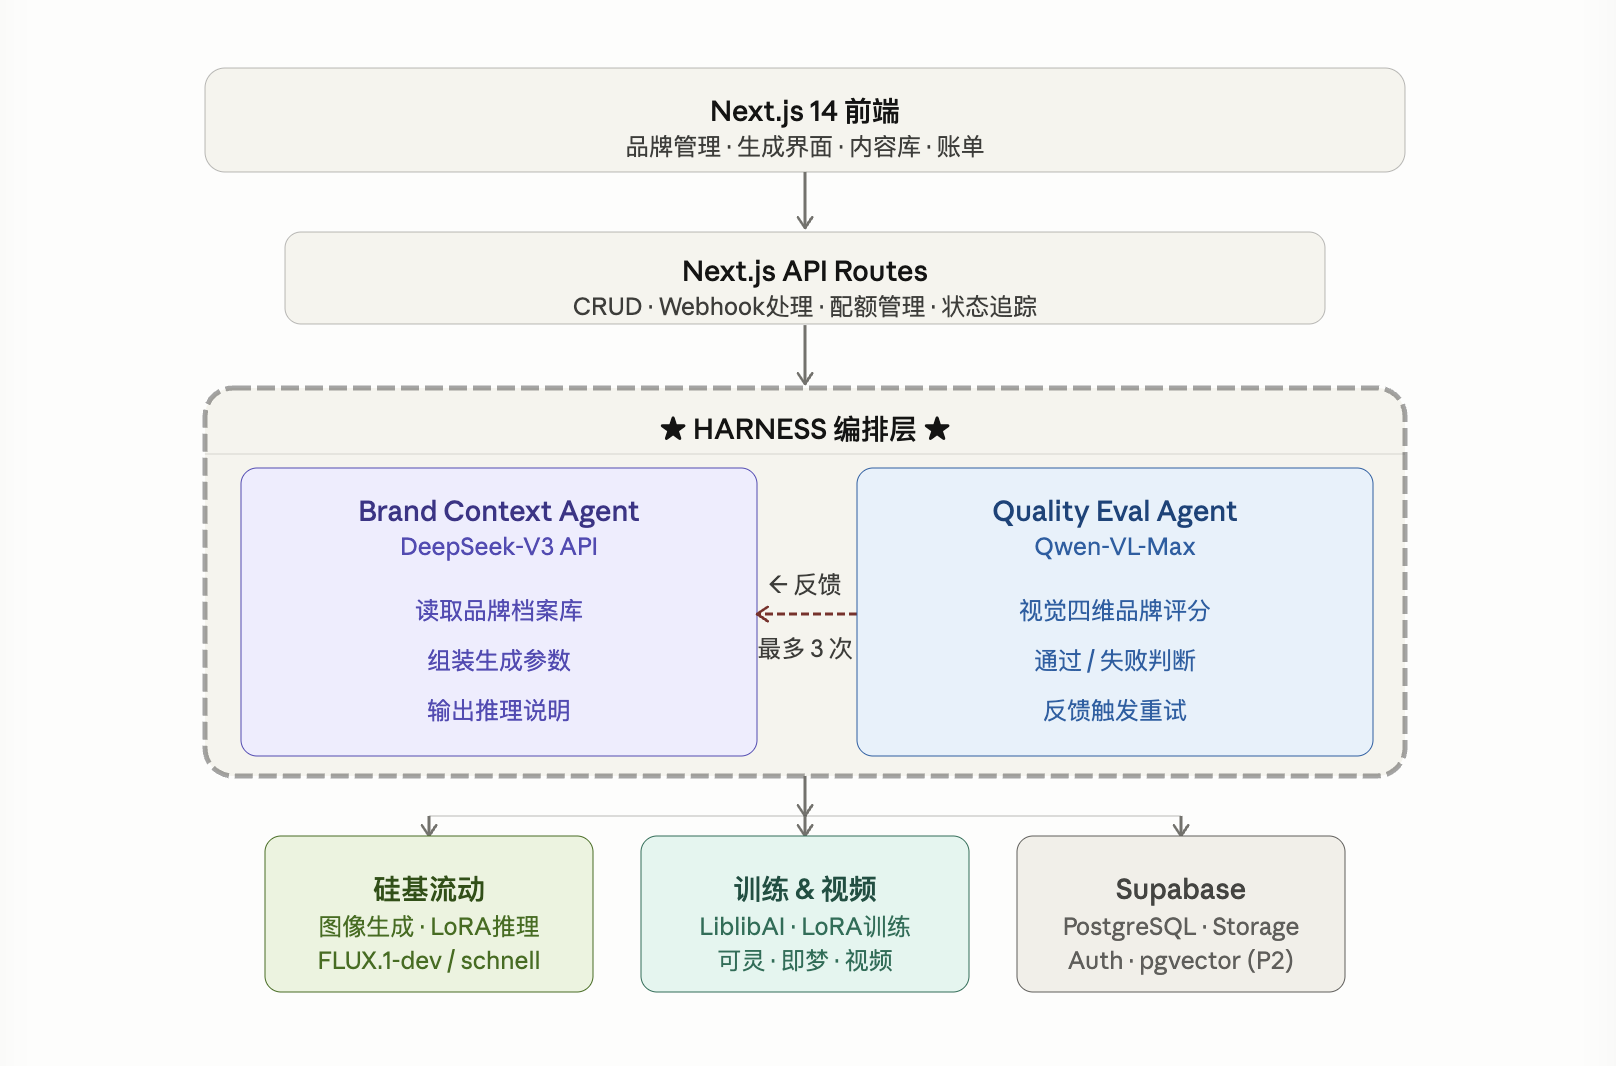Click the Brand Context Agent heading

(498, 512)
